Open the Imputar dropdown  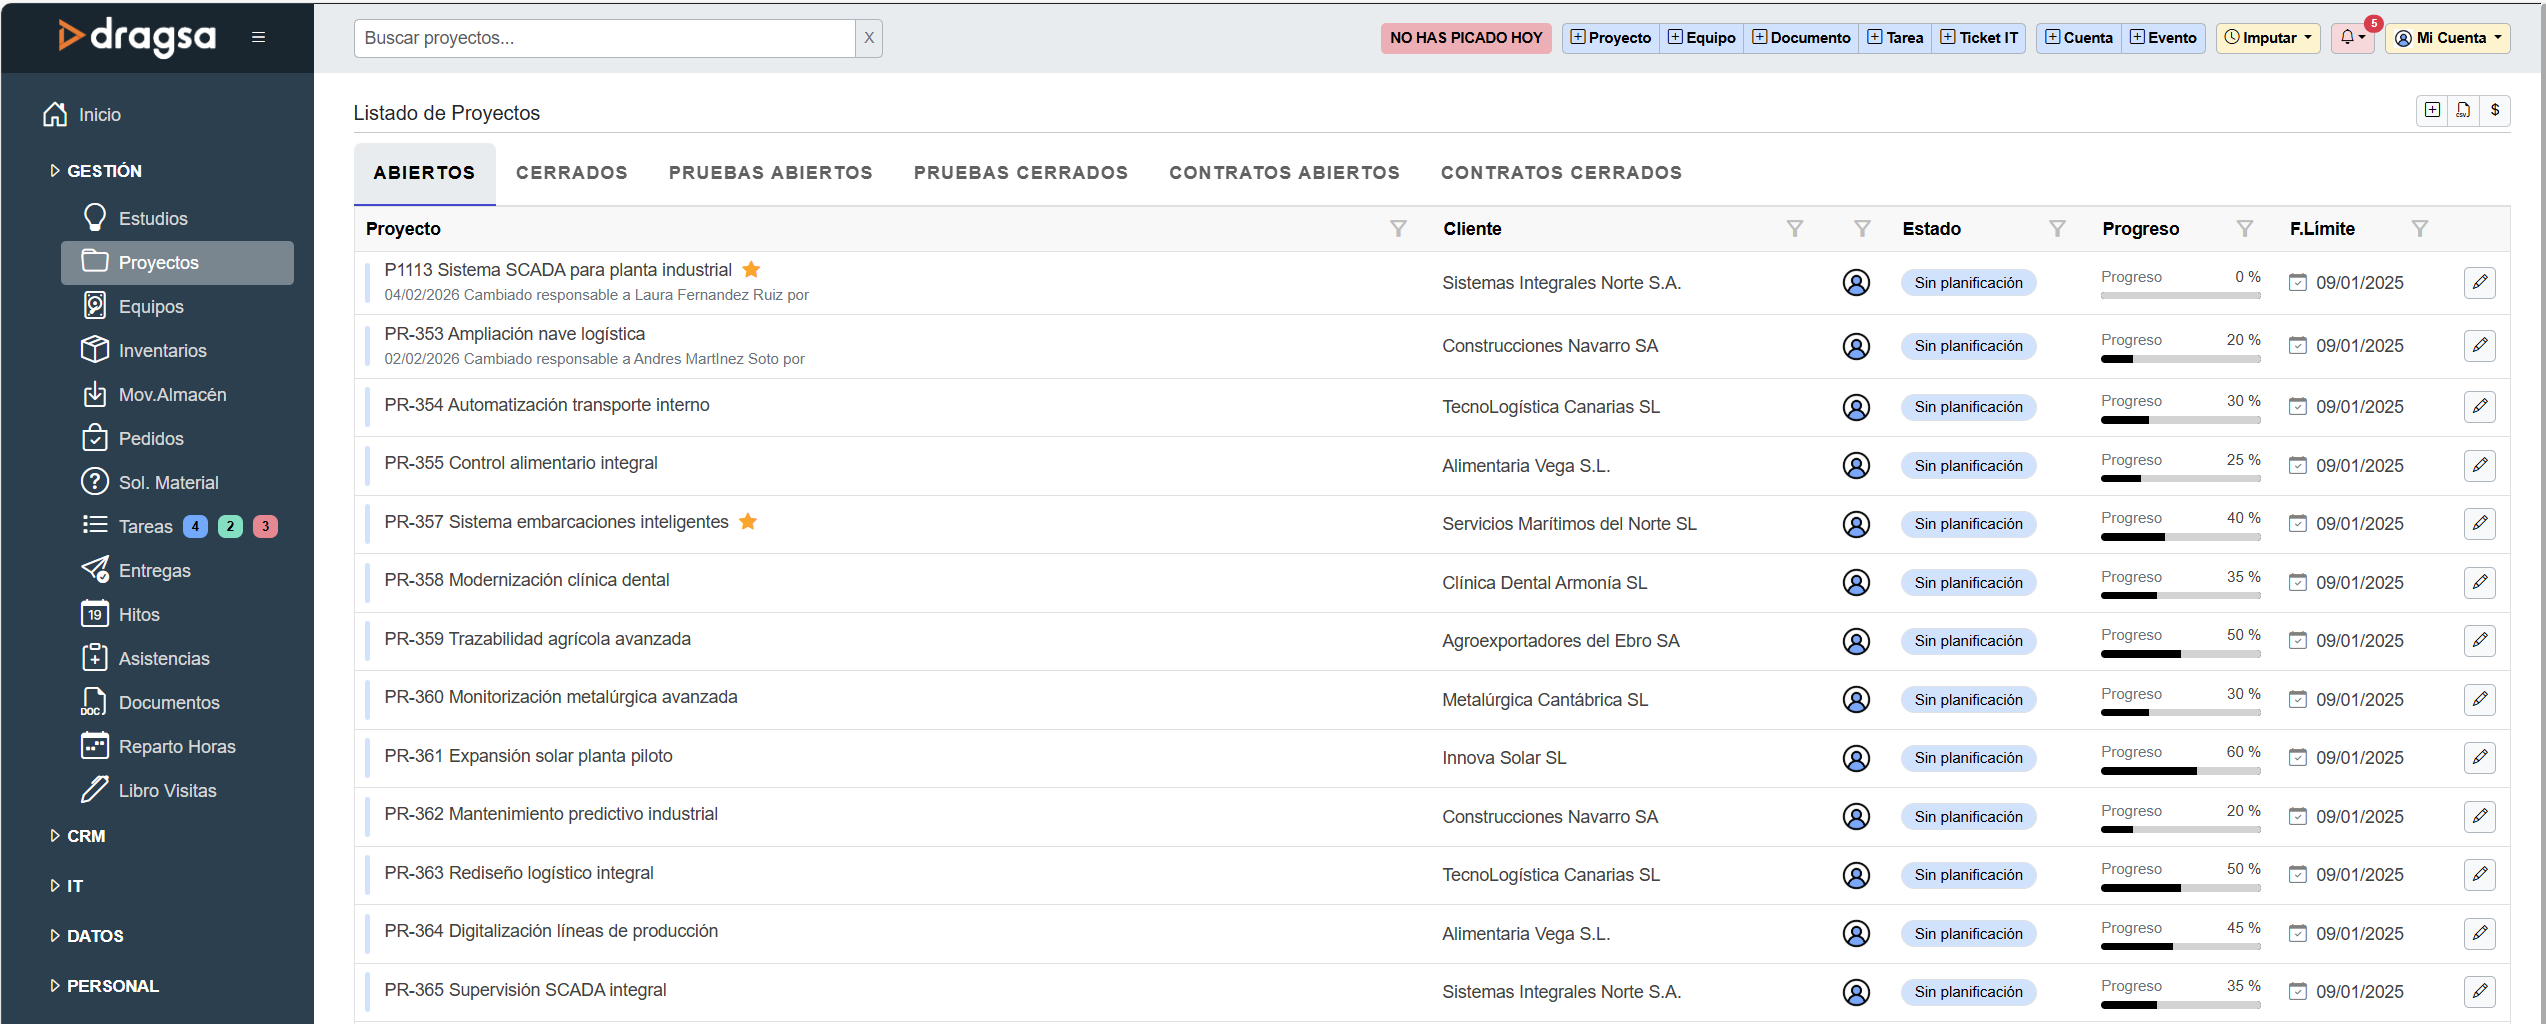2267,38
